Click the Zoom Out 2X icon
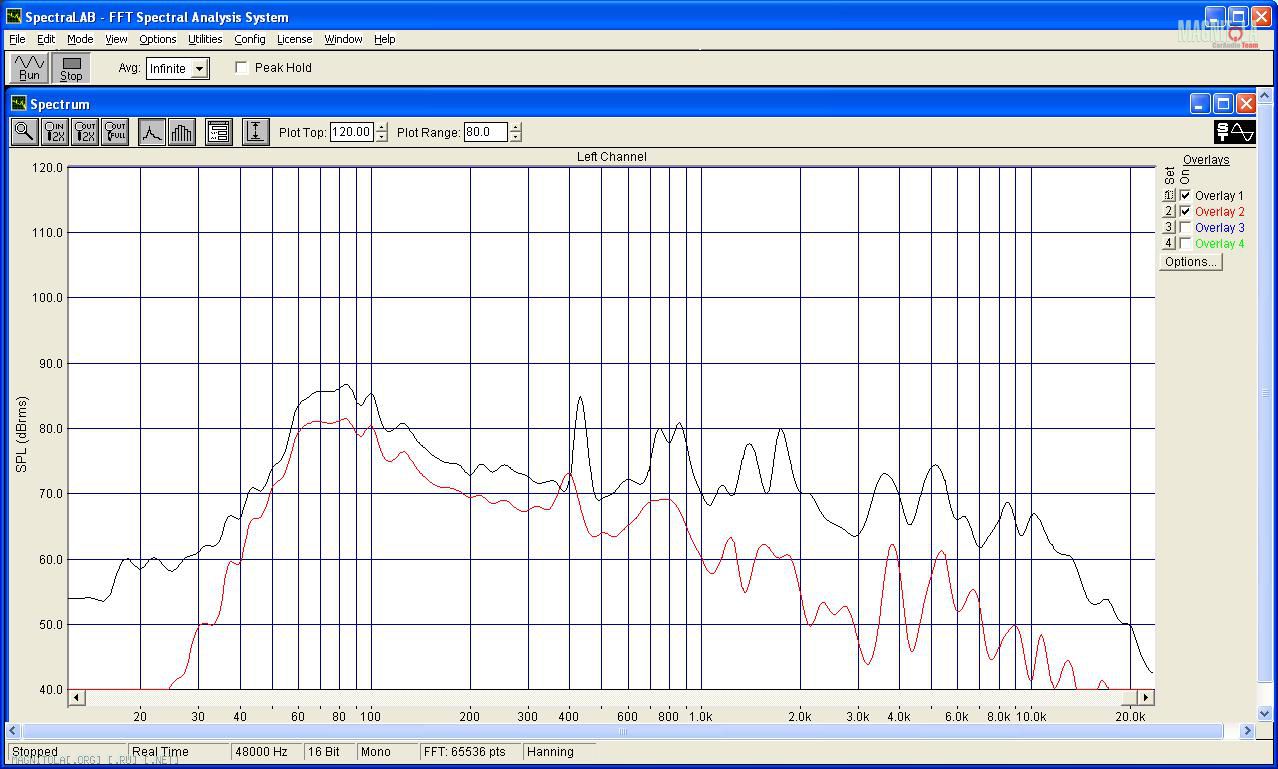Screen dimensions: 1278x769 click(x=85, y=132)
